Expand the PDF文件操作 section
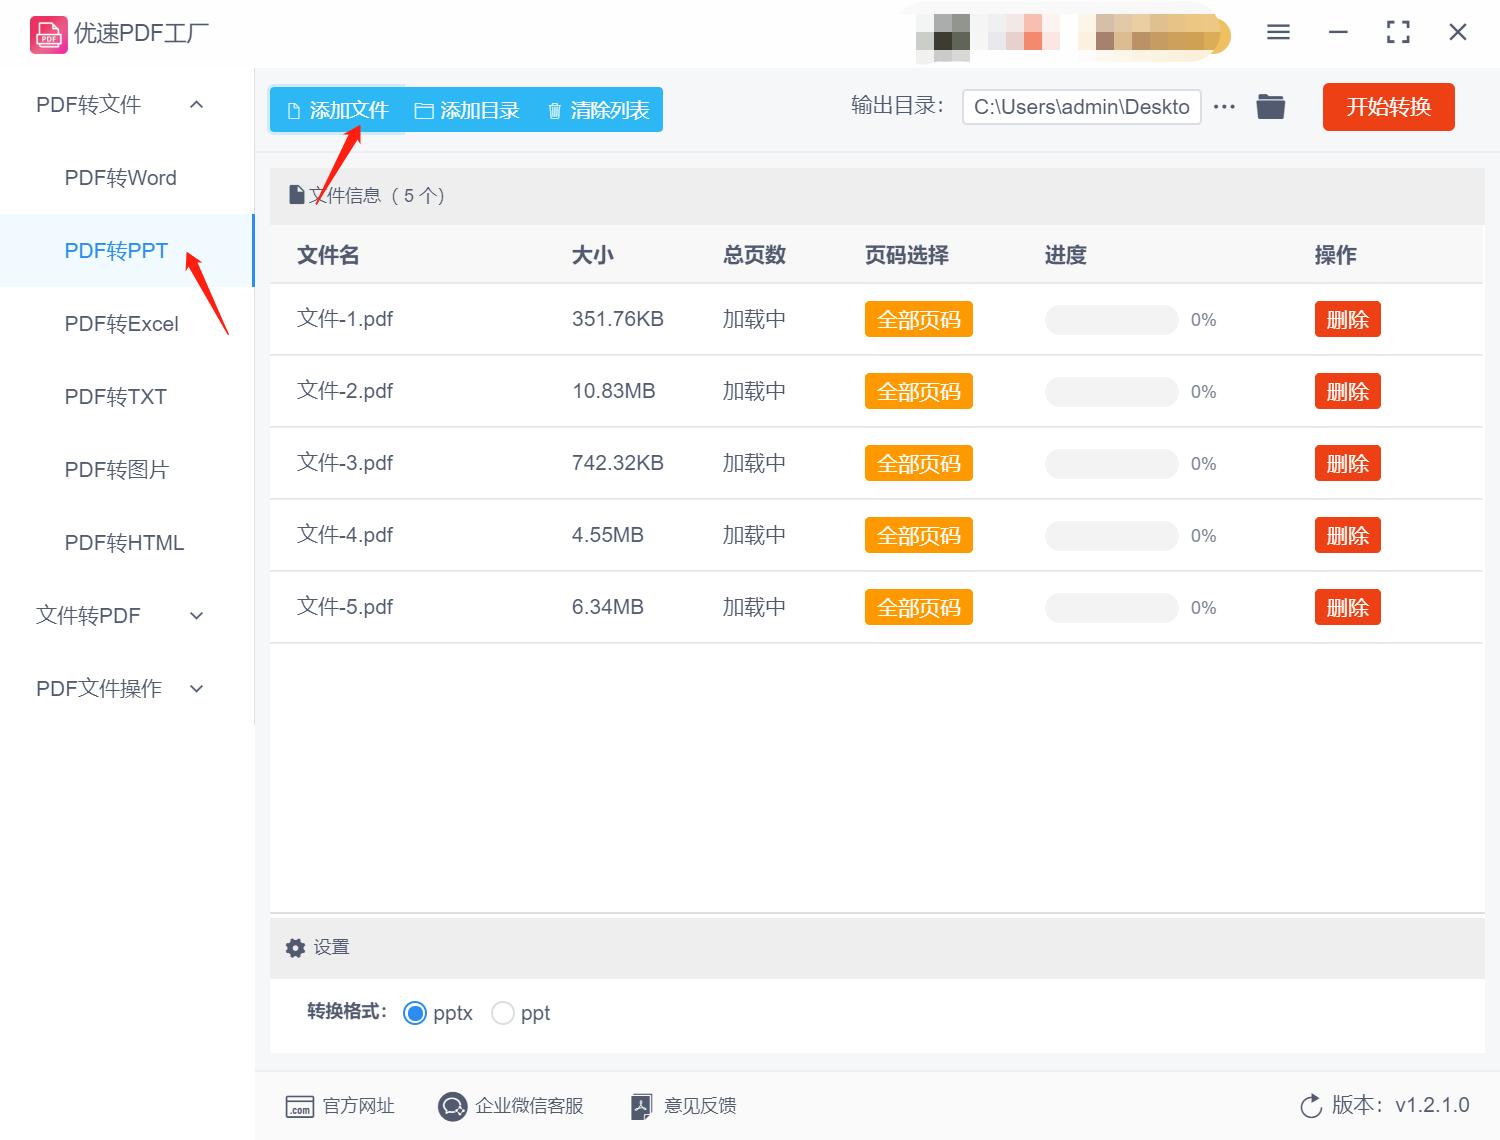The height and width of the screenshot is (1140, 1500). tap(196, 688)
